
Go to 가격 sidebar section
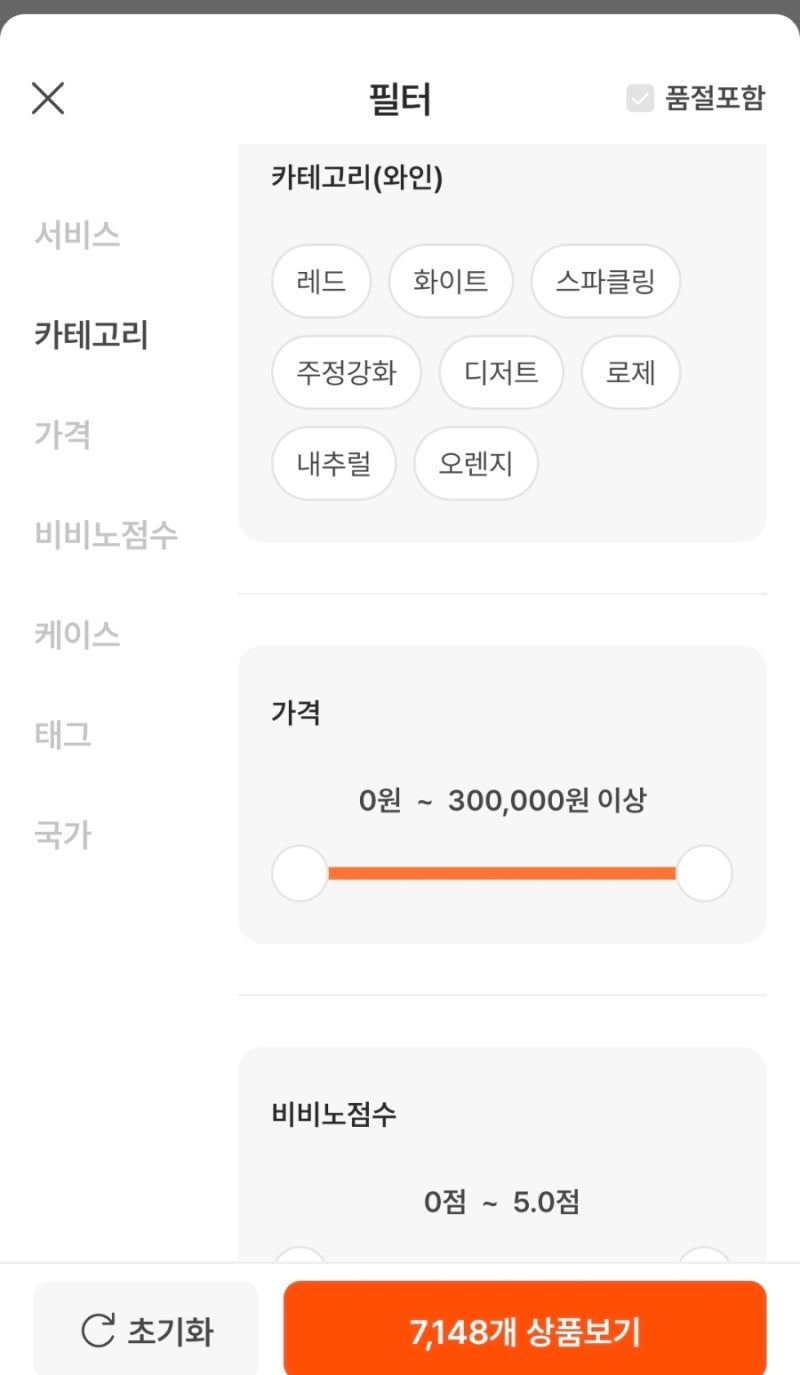point(63,435)
